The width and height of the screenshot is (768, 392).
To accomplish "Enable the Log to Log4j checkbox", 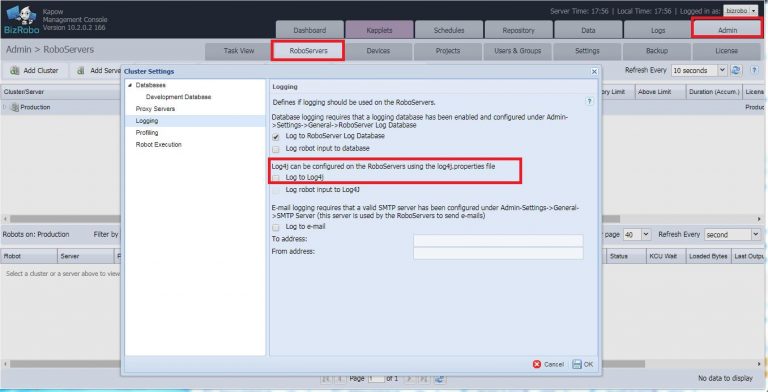I will coord(276,178).
